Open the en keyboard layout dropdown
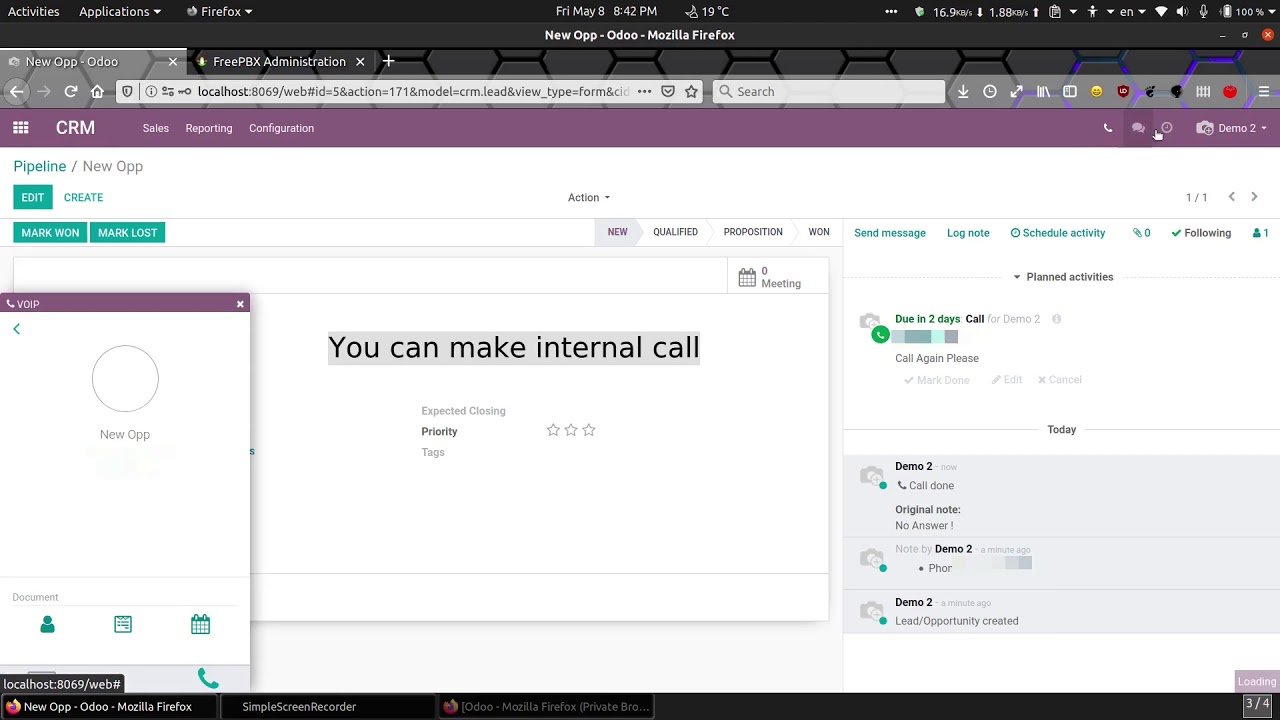This screenshot has width=1280, height=720. [x=1131, y=11]
